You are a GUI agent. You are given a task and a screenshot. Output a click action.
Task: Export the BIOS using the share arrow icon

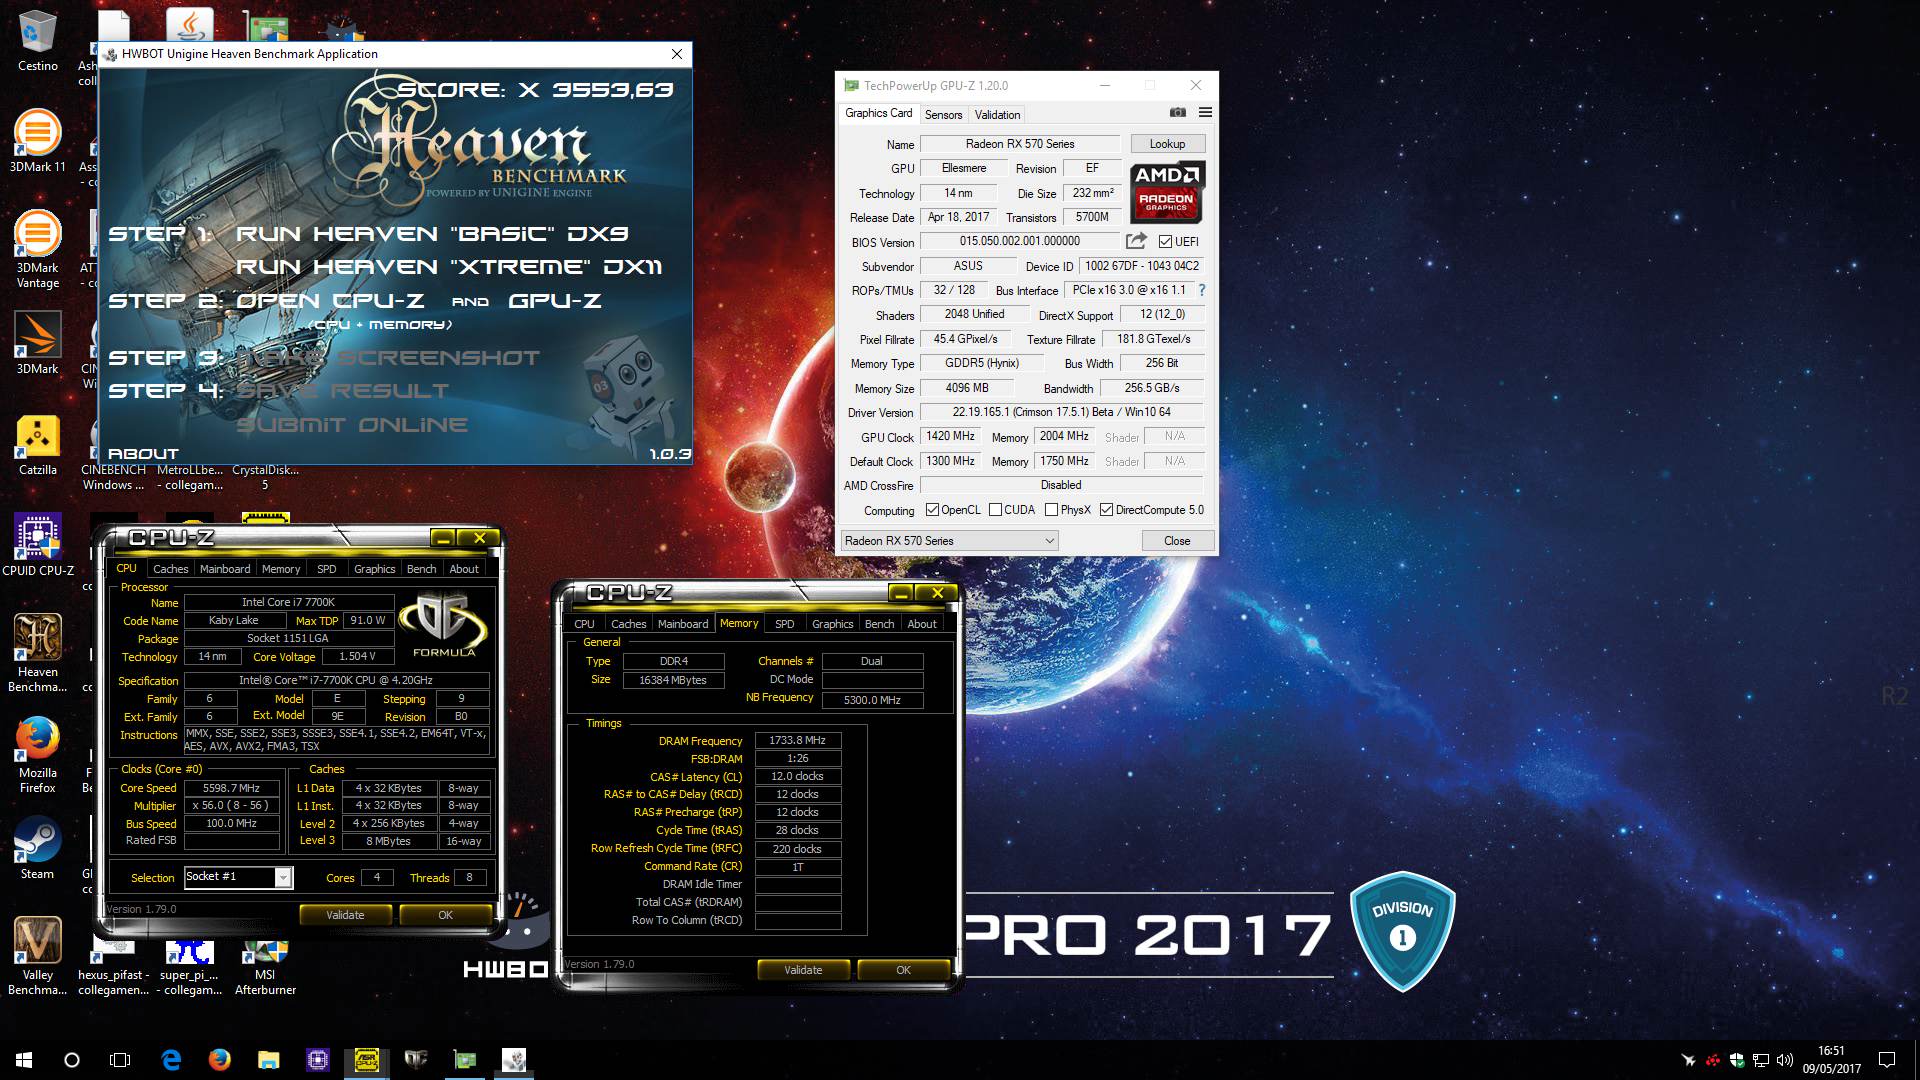1136,241
